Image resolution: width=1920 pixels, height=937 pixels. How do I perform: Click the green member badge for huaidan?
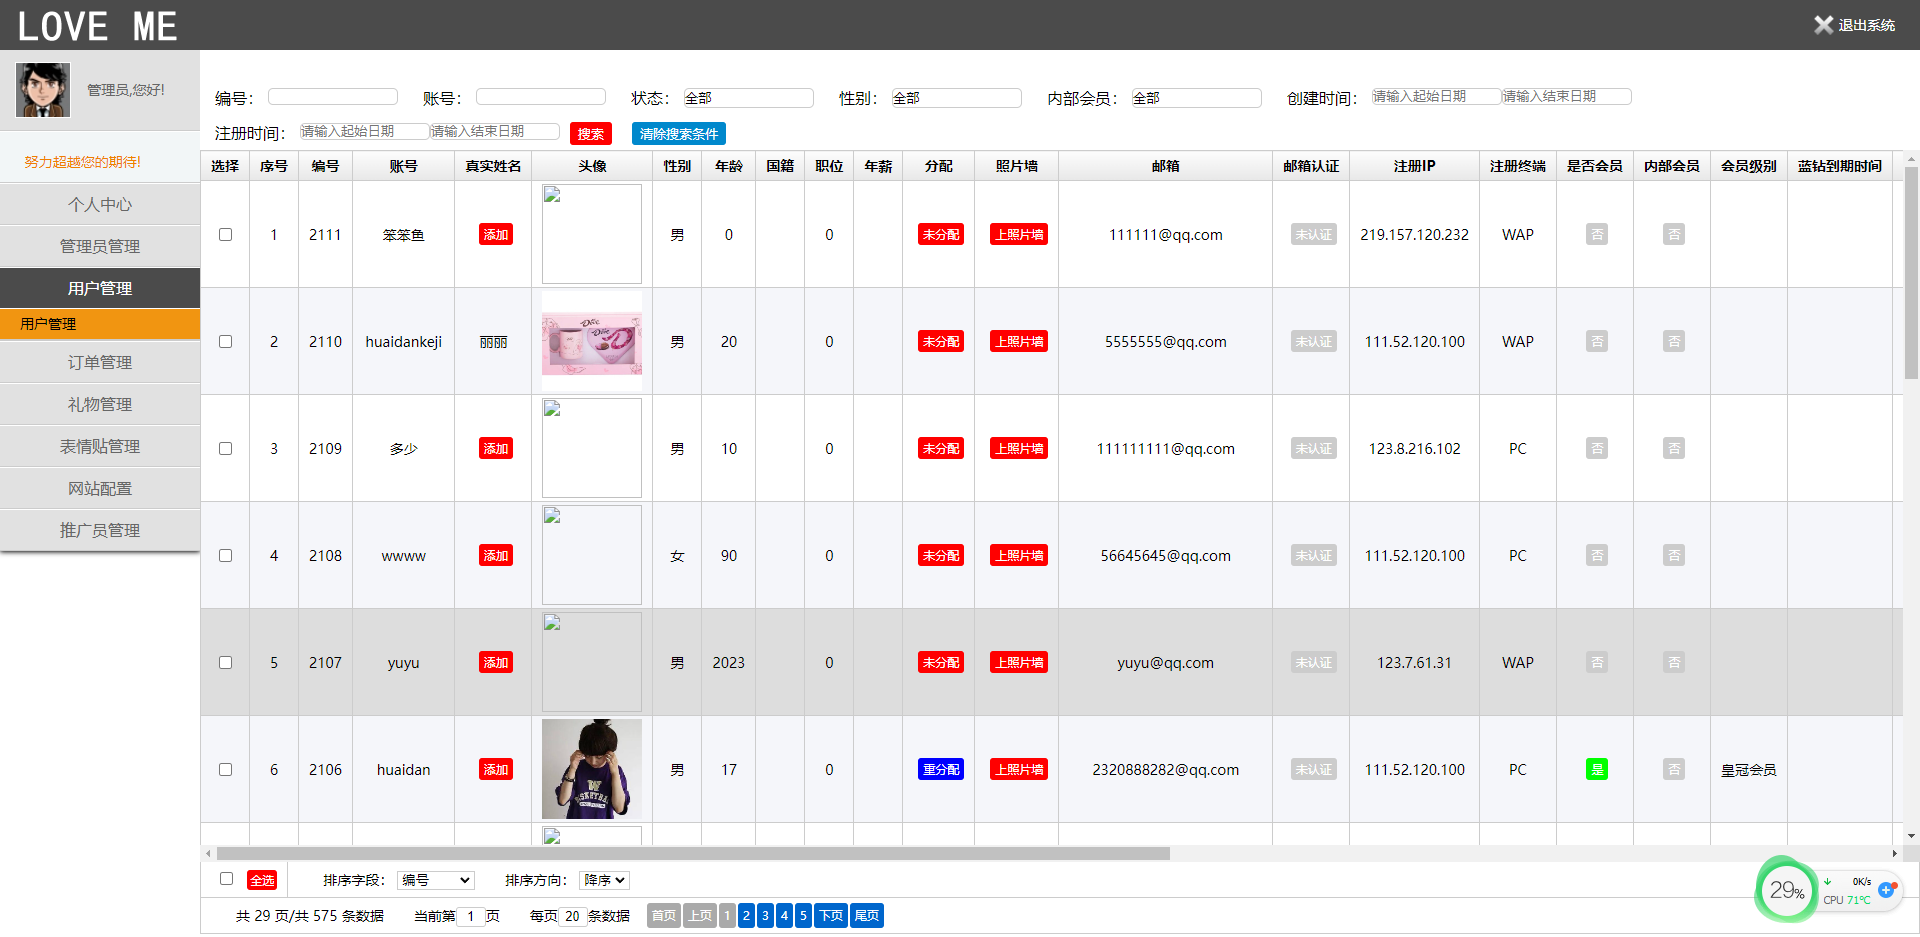[1596, 769]
